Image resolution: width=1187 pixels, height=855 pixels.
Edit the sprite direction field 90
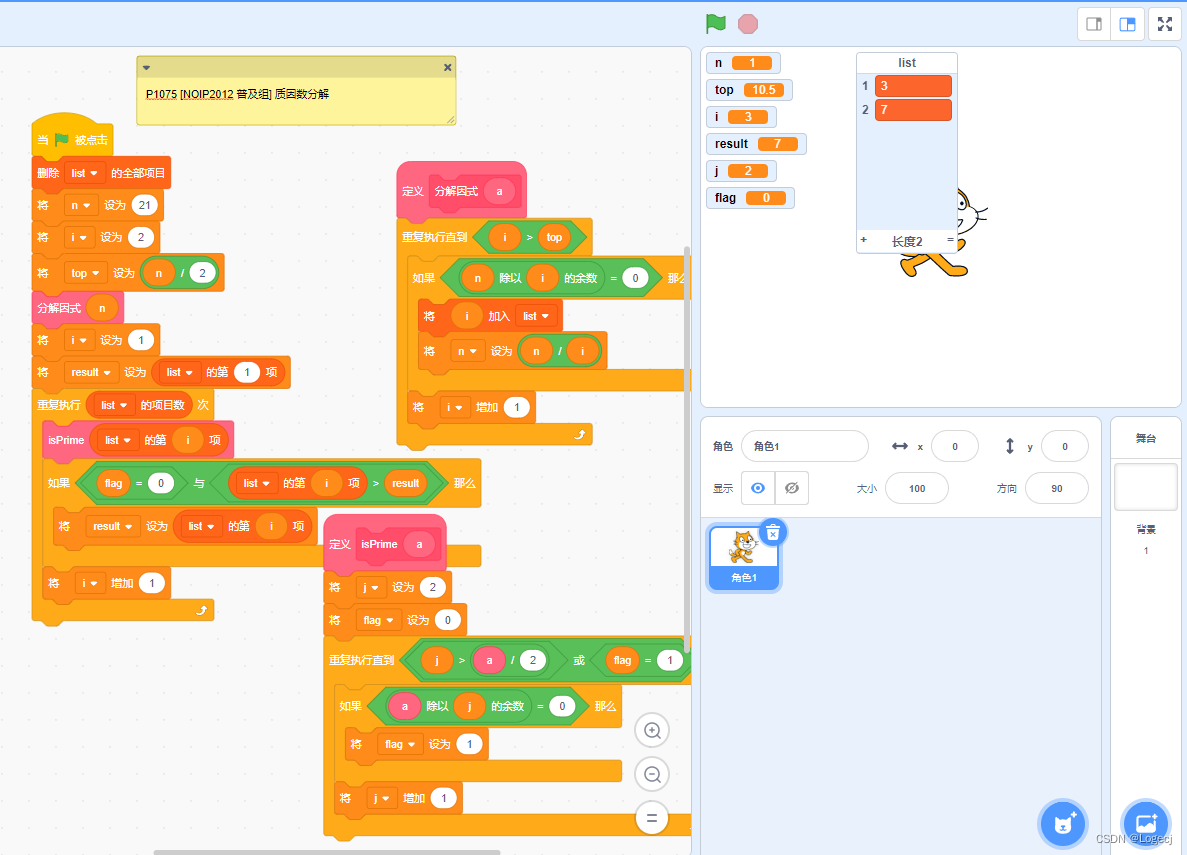[1057, 488]
